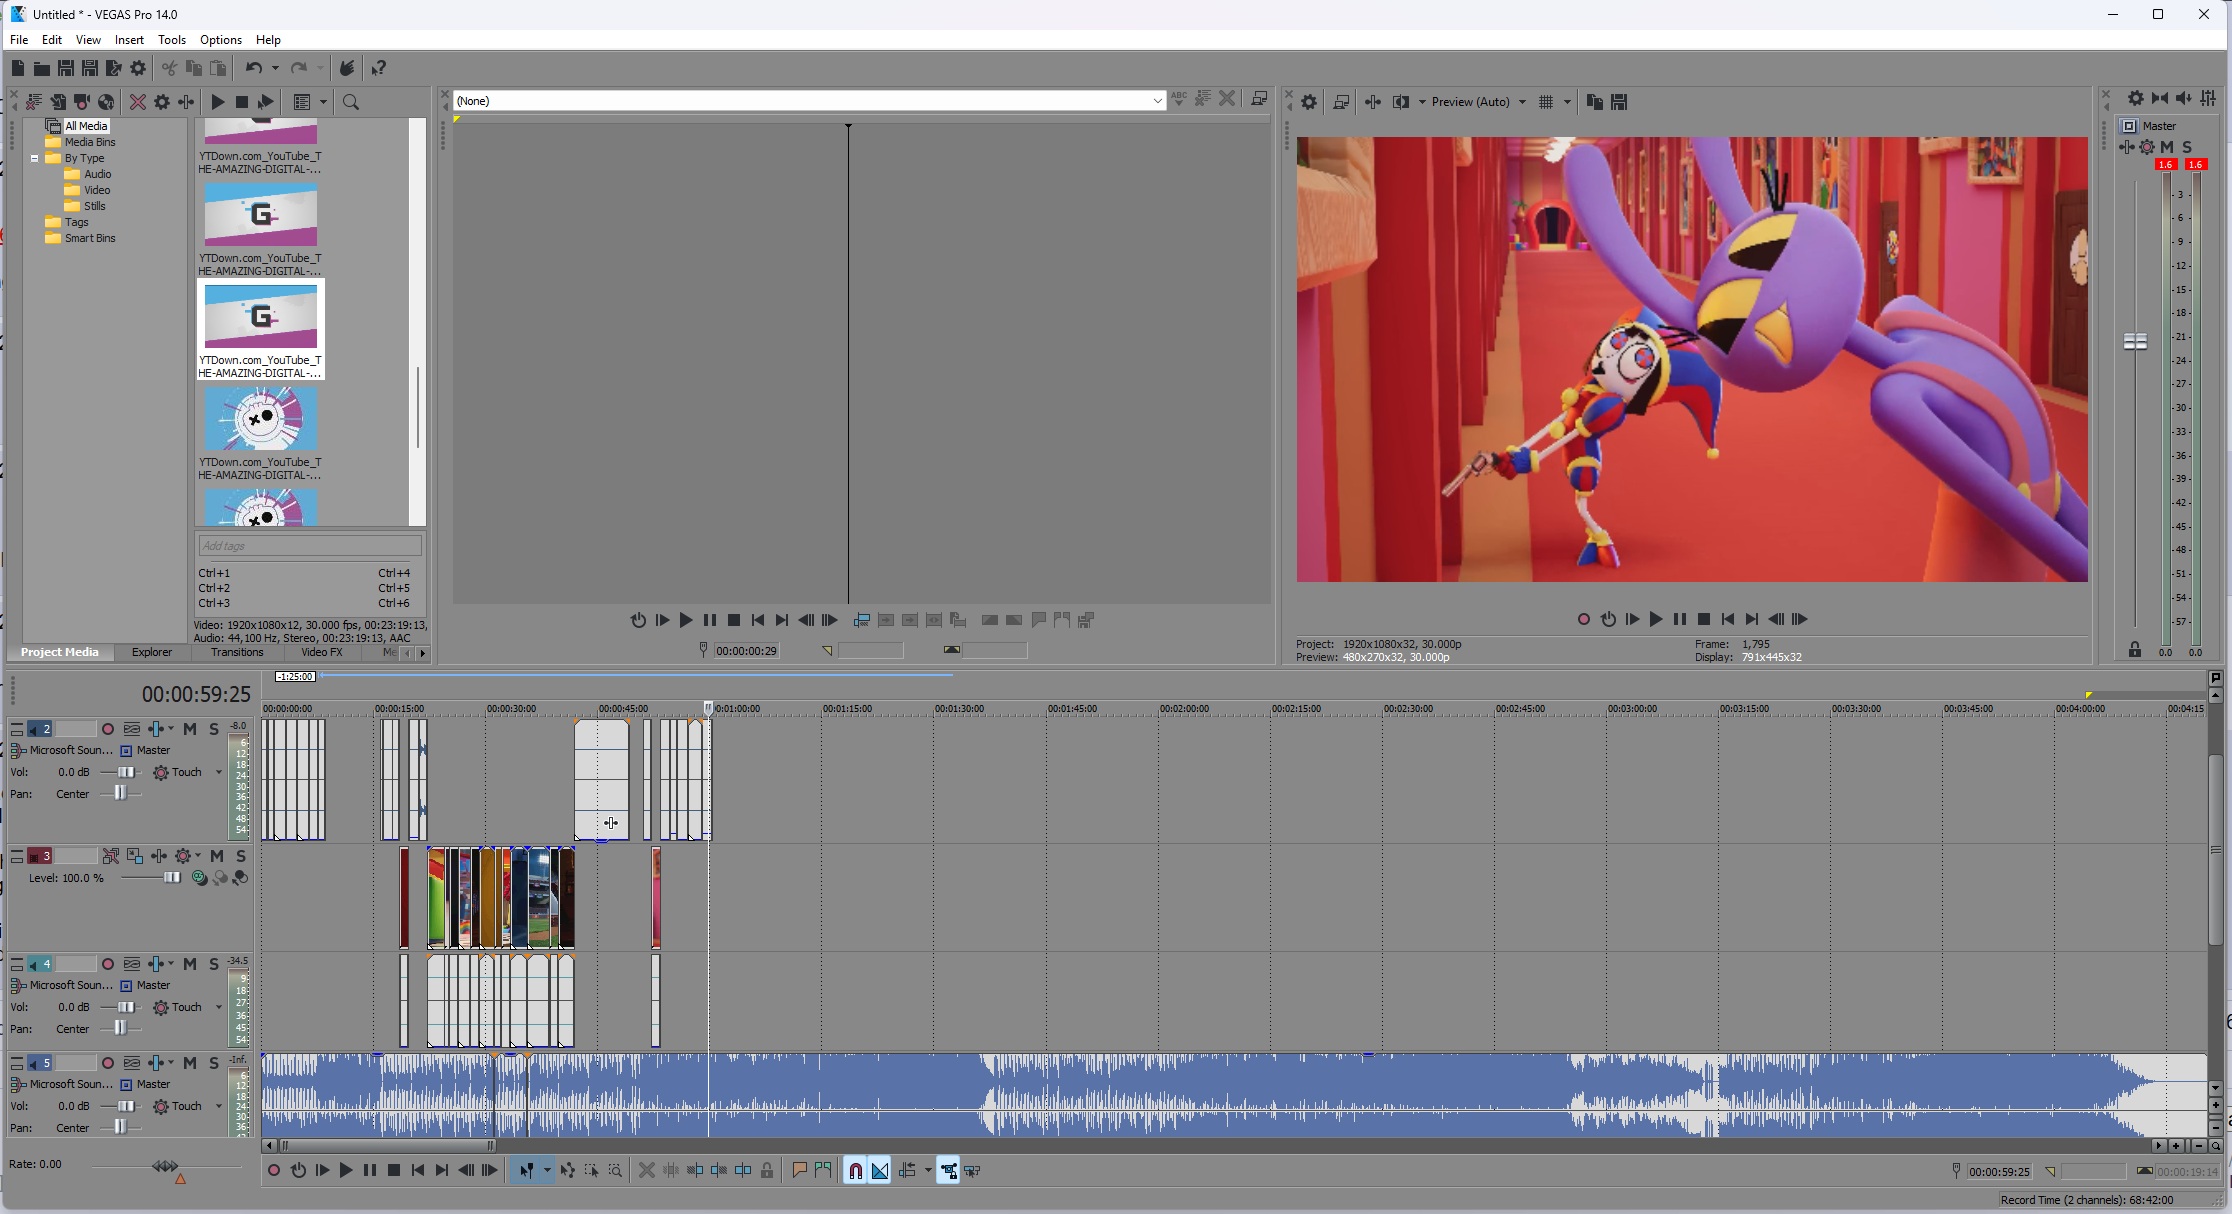Toggle the preview Overlays grid icon
The image size is (2232, 1214).
1546,102
